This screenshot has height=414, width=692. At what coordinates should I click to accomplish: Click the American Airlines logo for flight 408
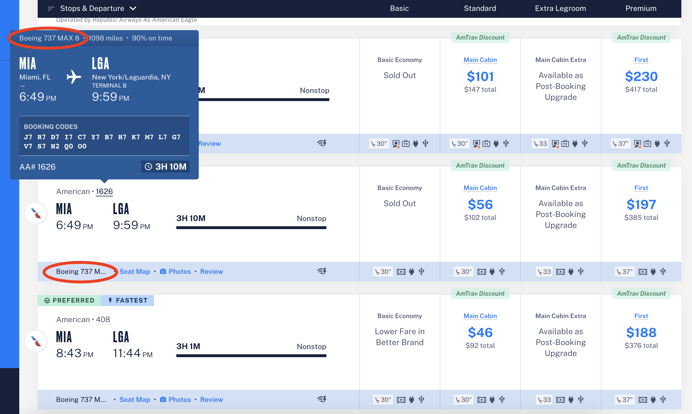point(37,341)
